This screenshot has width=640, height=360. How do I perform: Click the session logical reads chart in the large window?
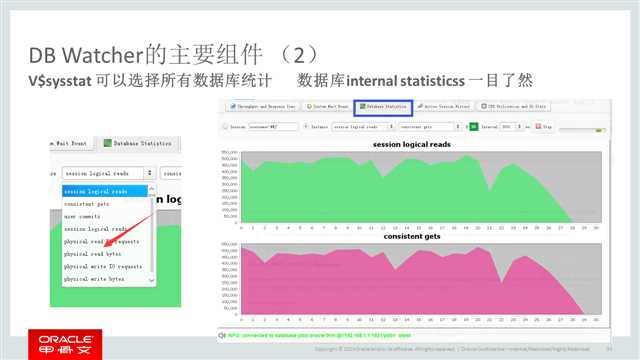(421, 187)
